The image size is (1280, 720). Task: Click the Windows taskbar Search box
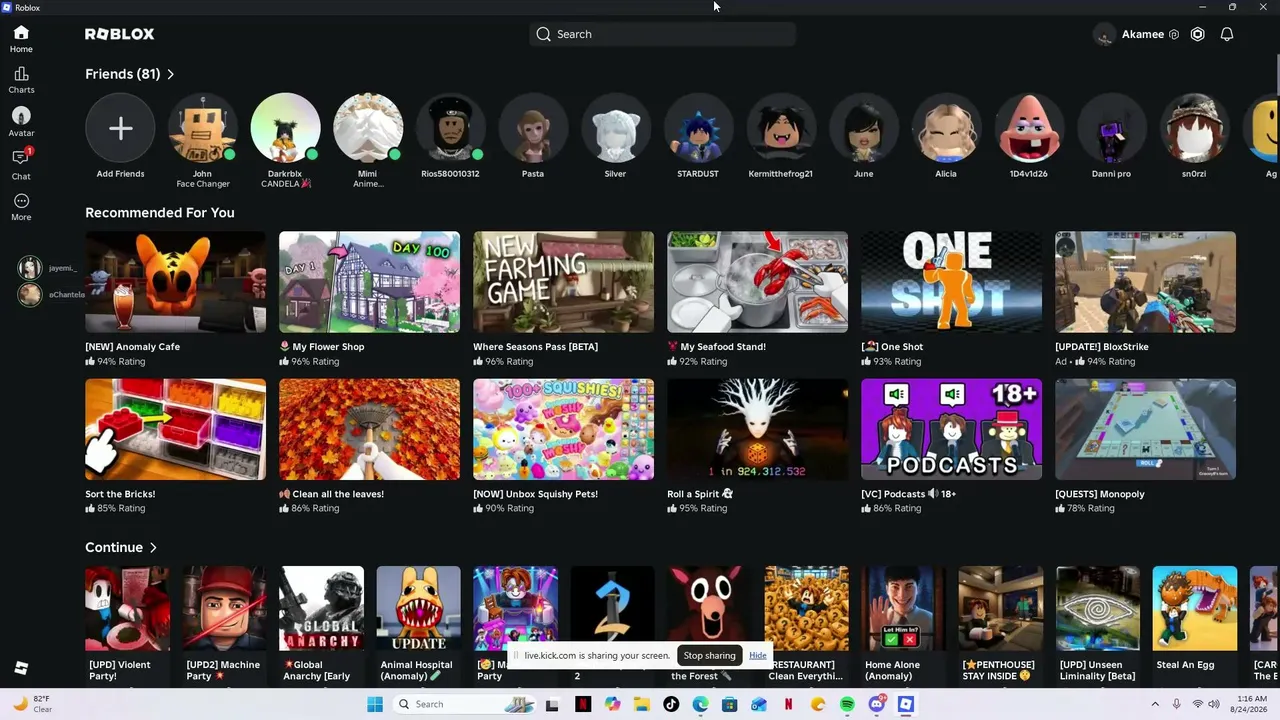(x=463, y=704)
